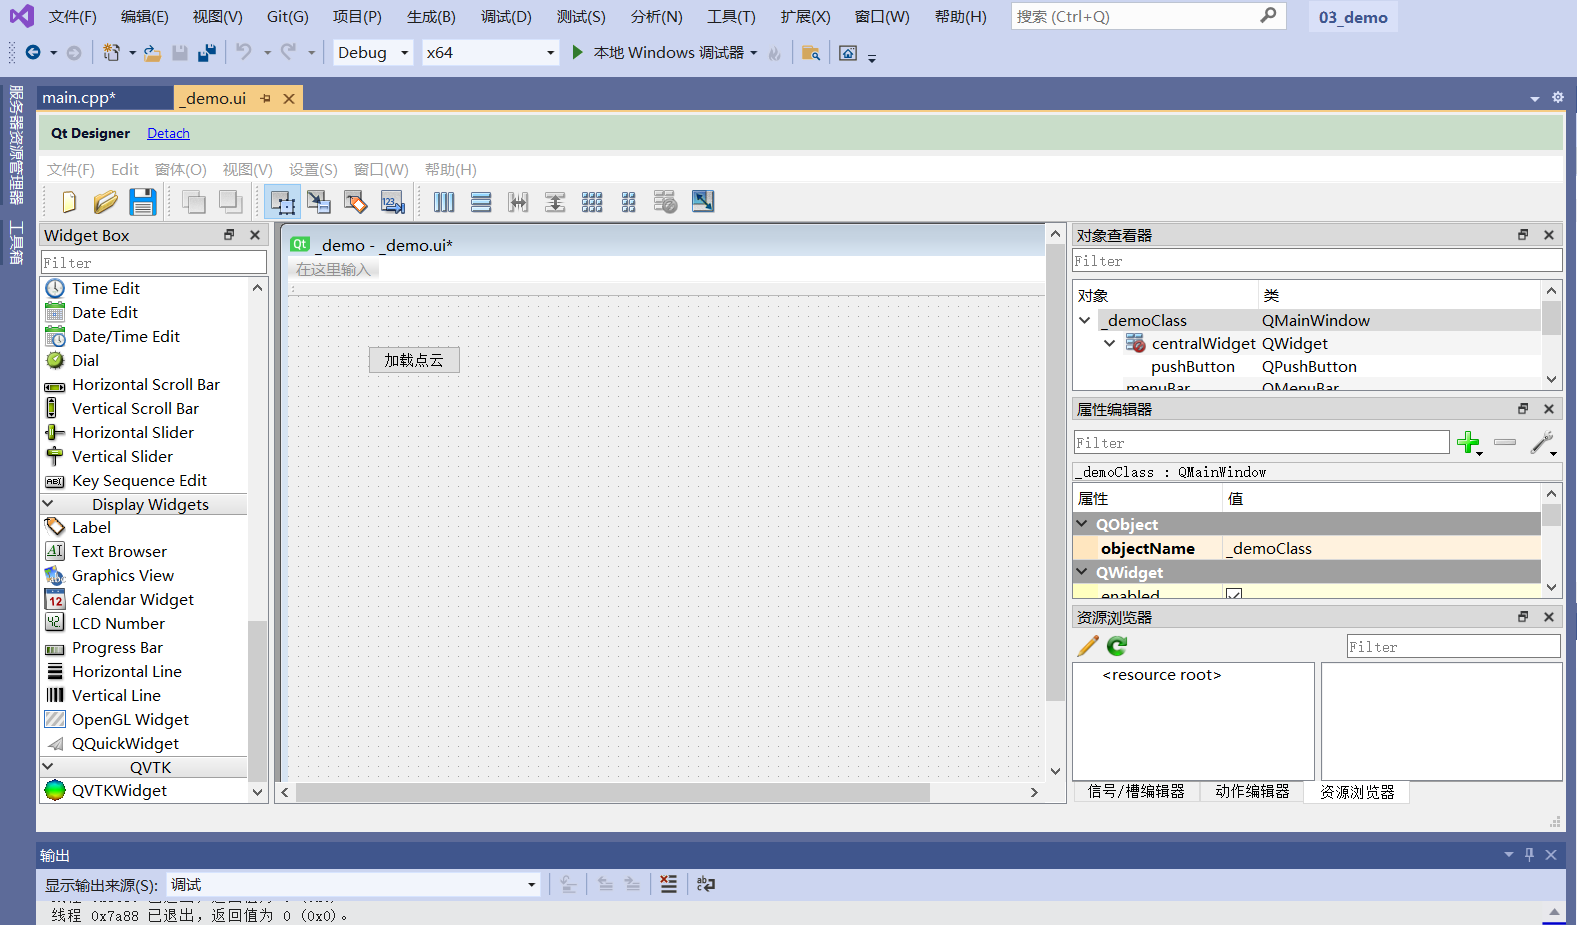Open the property editor wrench configuration icon

(1543, 443)
